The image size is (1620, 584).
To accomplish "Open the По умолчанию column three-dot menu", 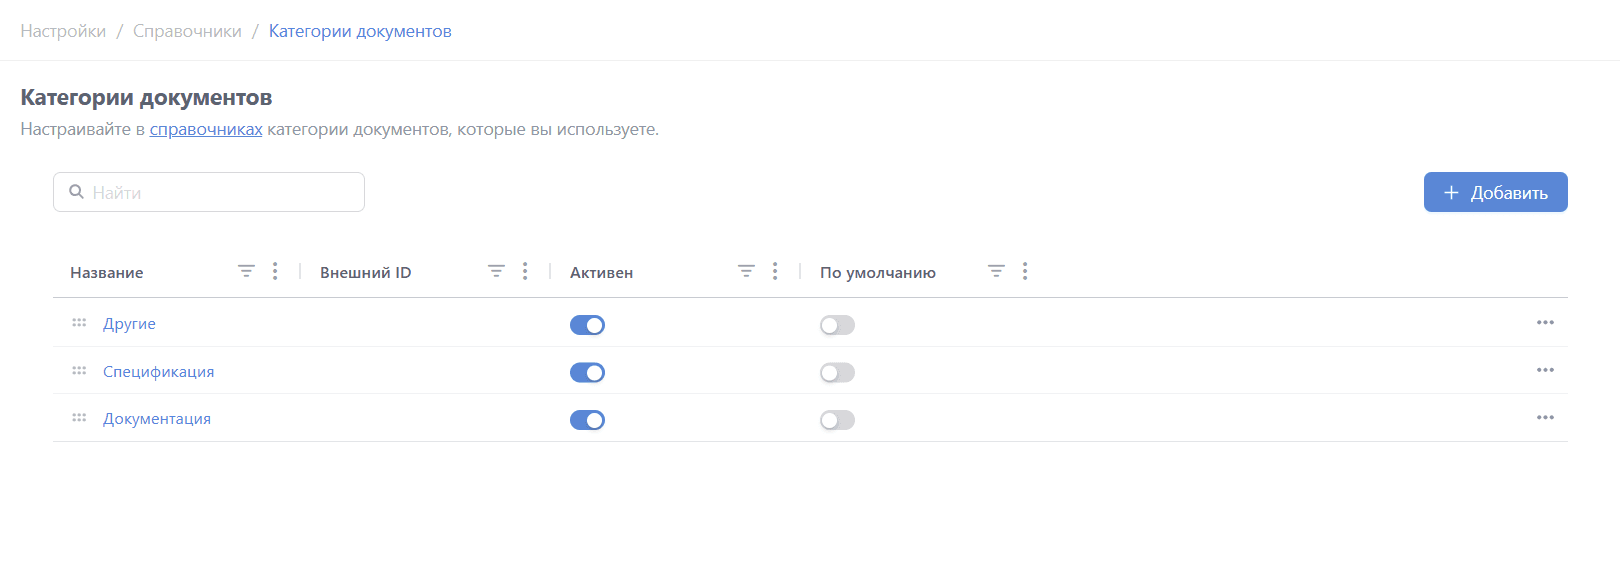I will (x=1025, y=271).
